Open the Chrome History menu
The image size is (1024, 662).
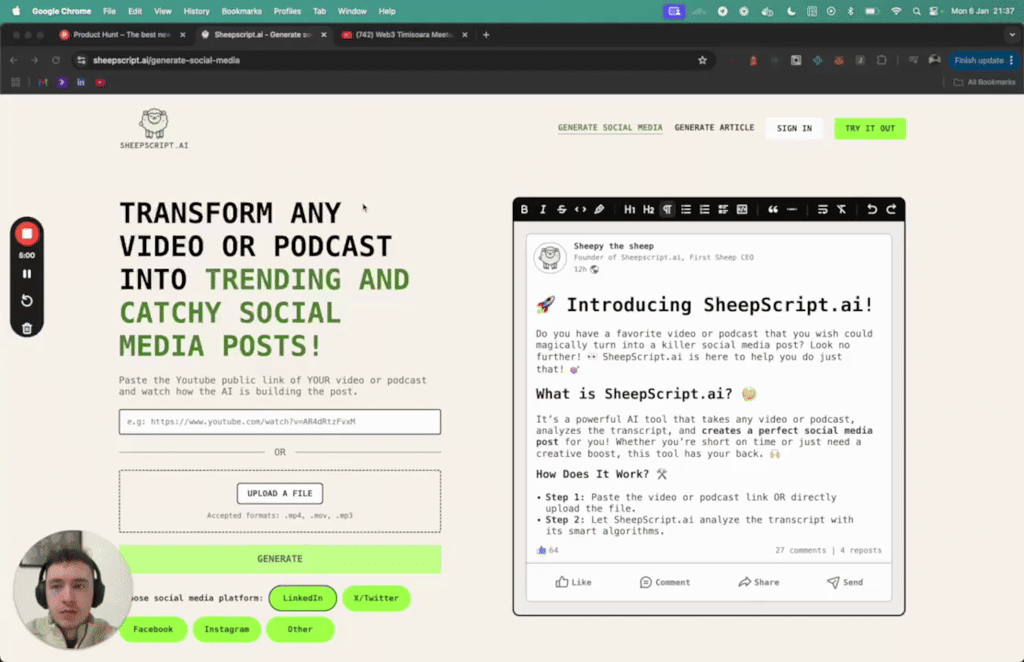[x=196, y=11]
